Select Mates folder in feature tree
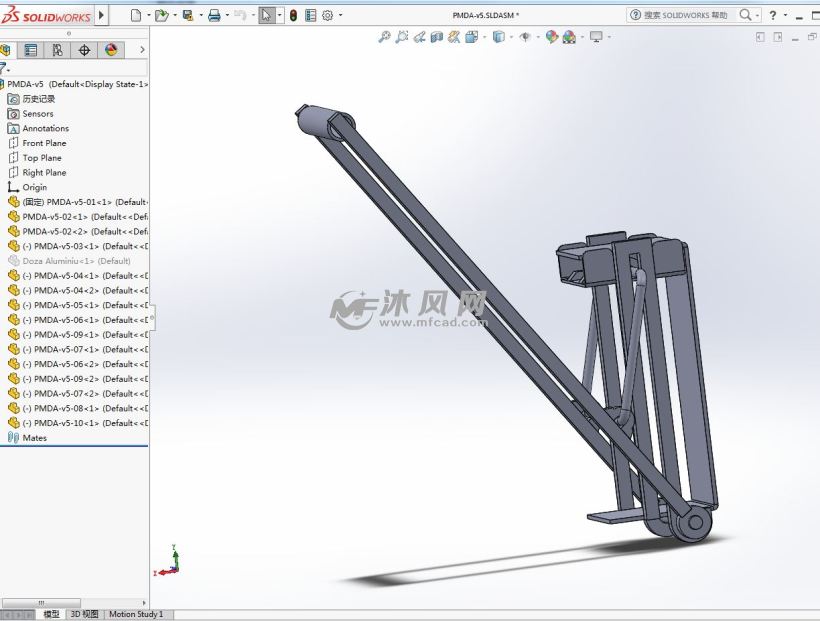The height and width of the screenshot is (621, 820). (34, 438)
